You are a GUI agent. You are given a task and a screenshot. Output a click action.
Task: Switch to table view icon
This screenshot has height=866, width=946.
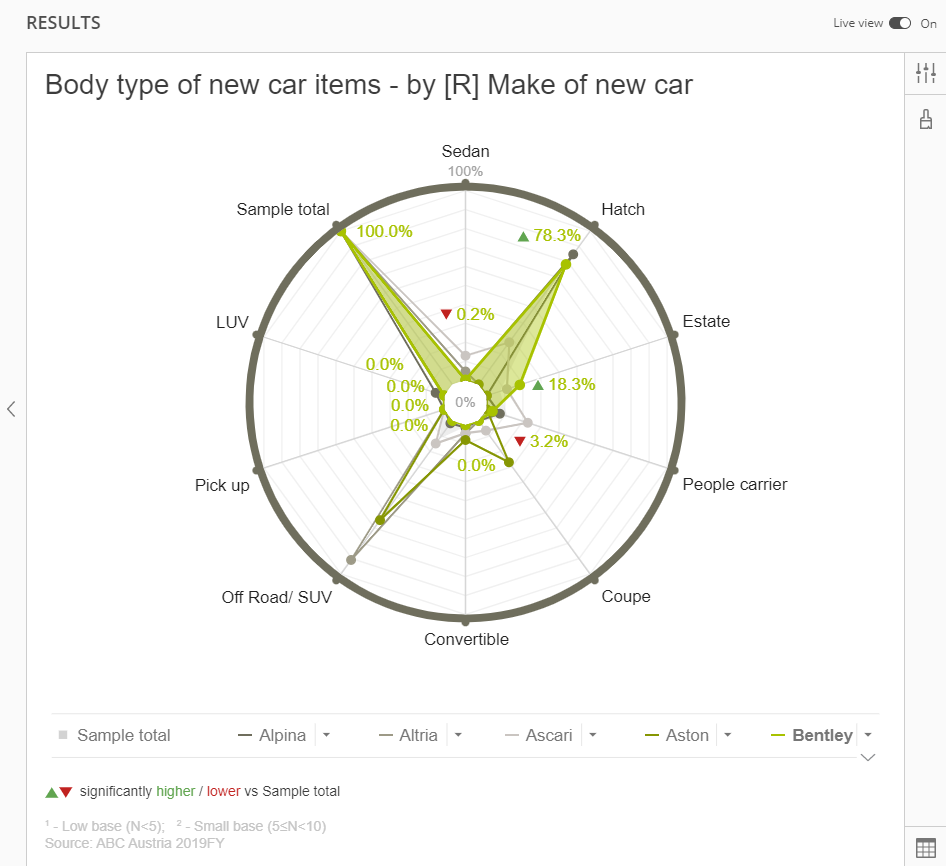point(925,848)
